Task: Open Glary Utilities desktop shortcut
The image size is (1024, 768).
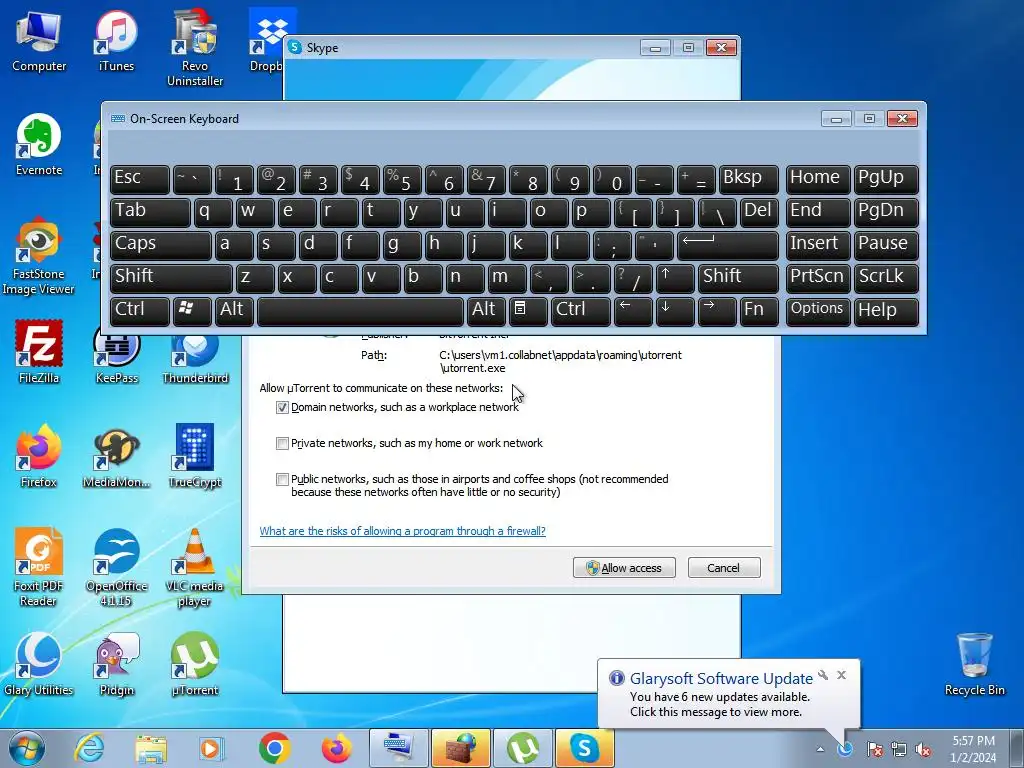Action: [39, 665]
